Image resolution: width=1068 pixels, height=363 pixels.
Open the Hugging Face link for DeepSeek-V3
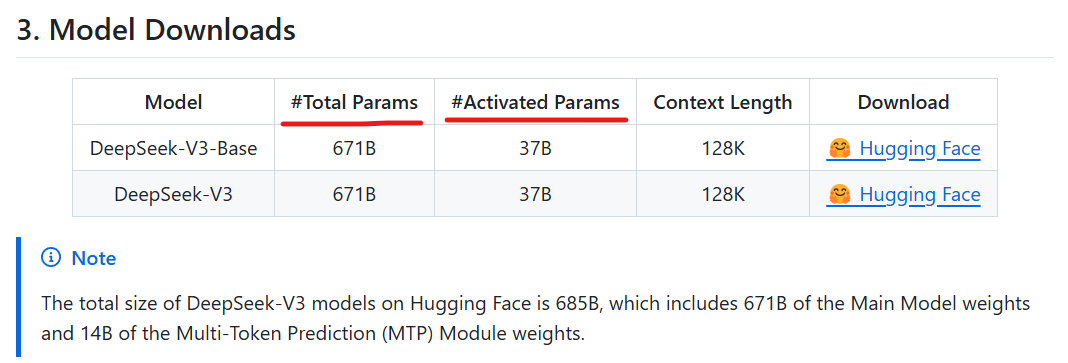click(x=903, y=194)
